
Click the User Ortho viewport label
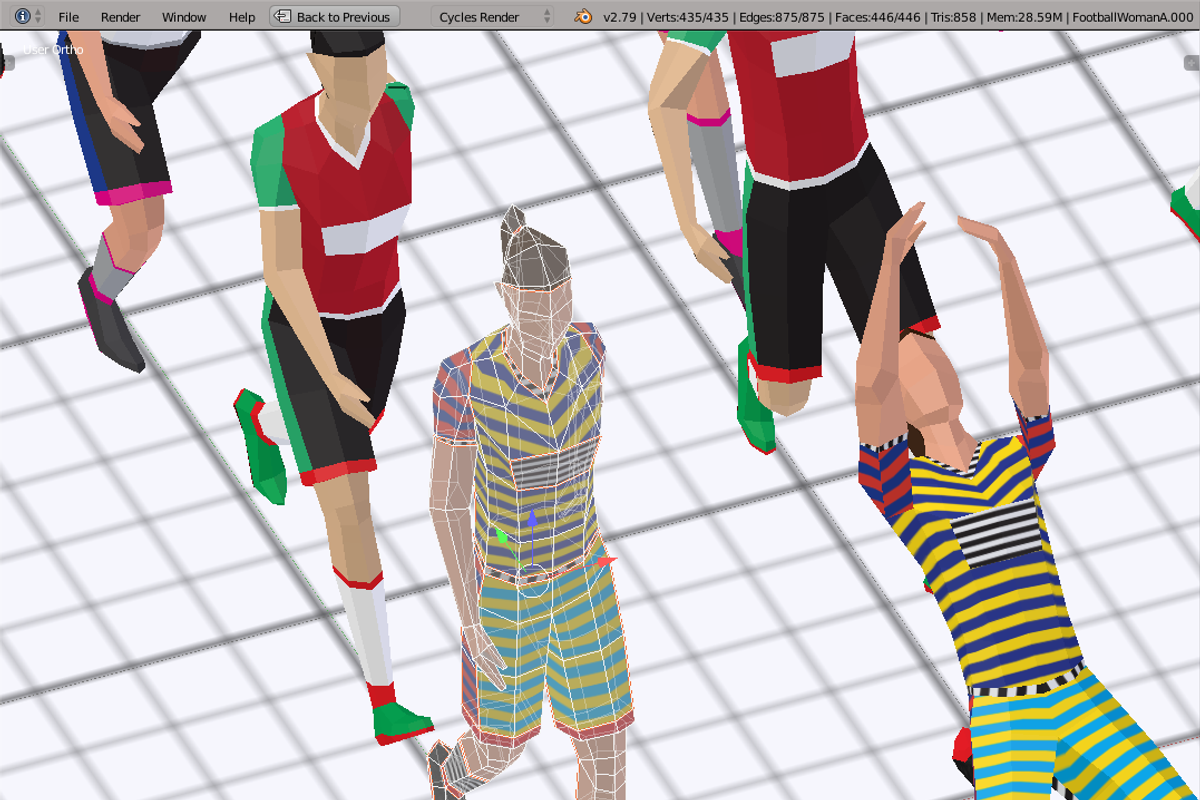point(53,49)
